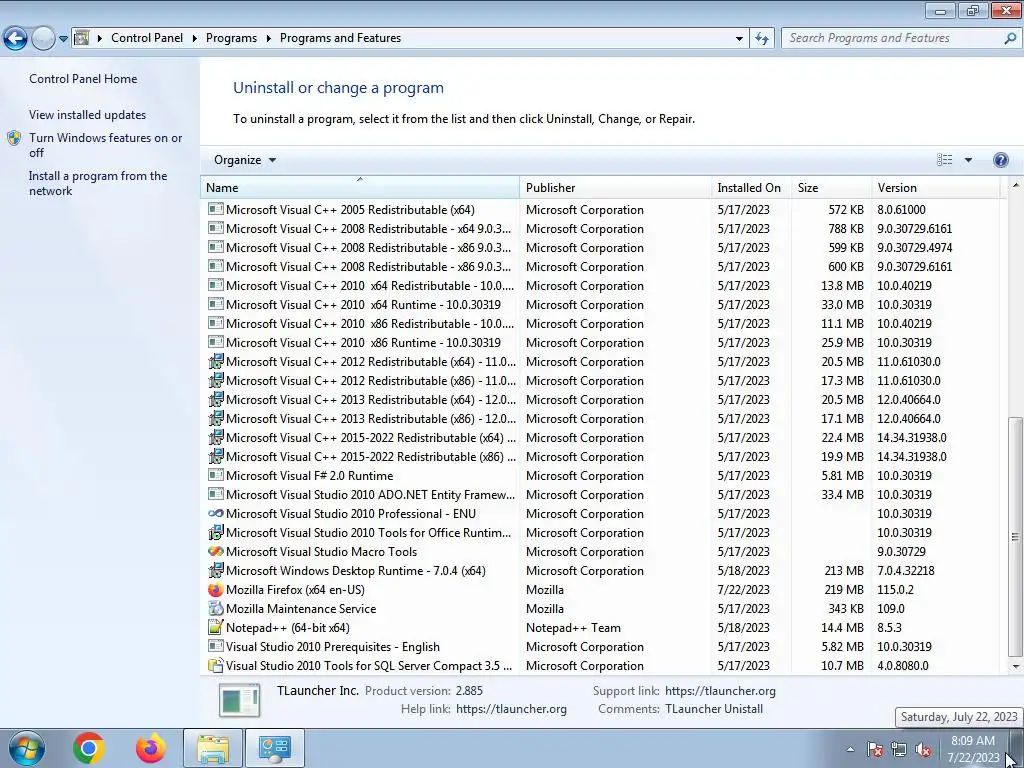This screenshot has width=1024, height=768.
Task: Click the Control Panel icon in address bar
Action: pos(81,38)
